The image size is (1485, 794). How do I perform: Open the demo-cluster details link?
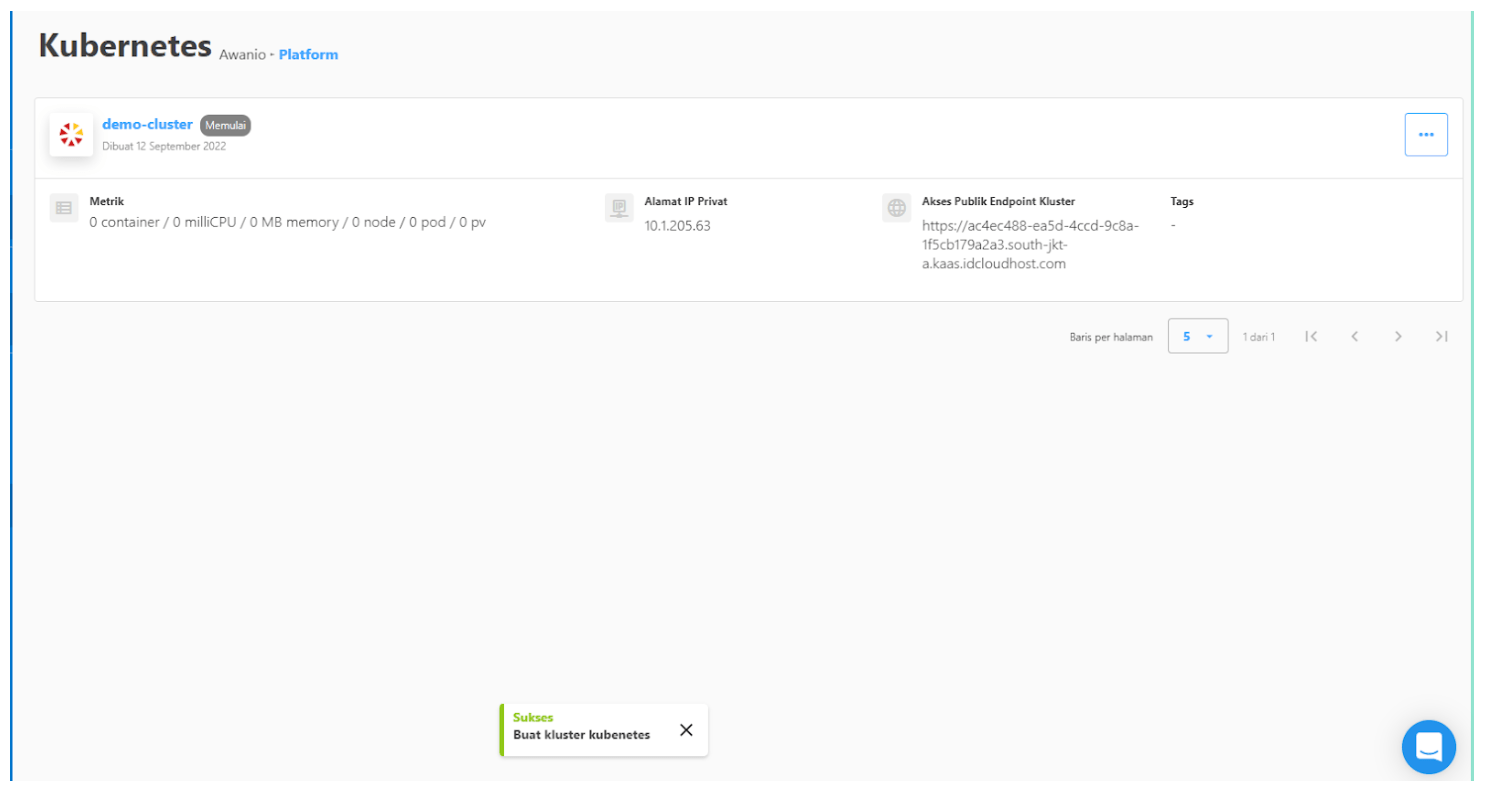pyautogui.click(x=147, y=125)
